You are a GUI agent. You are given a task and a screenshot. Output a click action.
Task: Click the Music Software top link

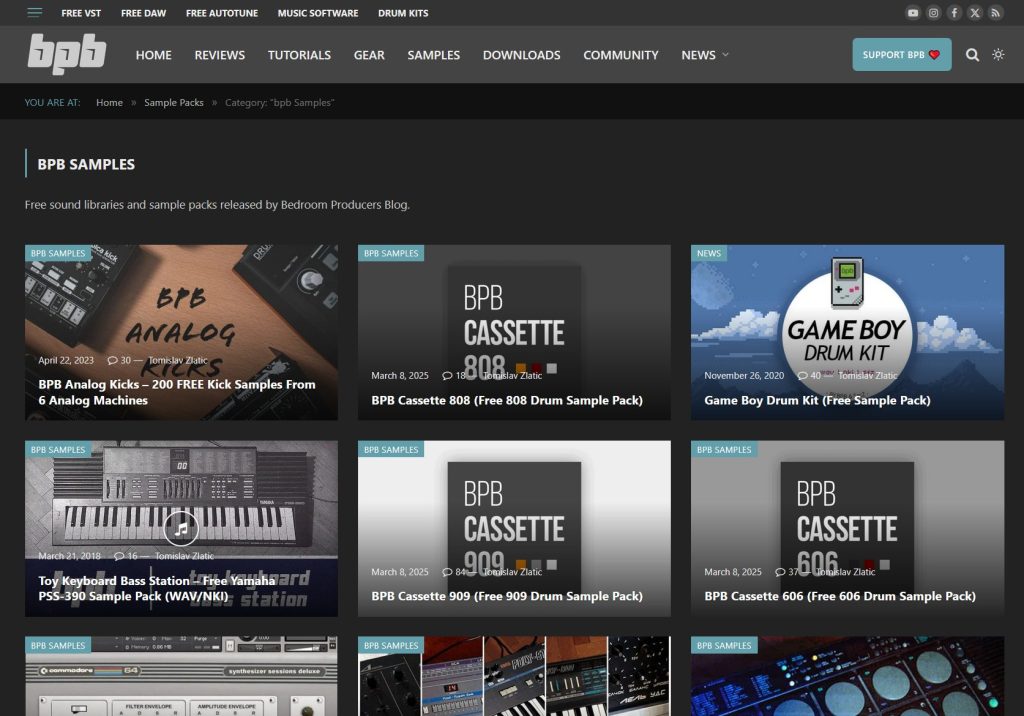tap(317, 13)
